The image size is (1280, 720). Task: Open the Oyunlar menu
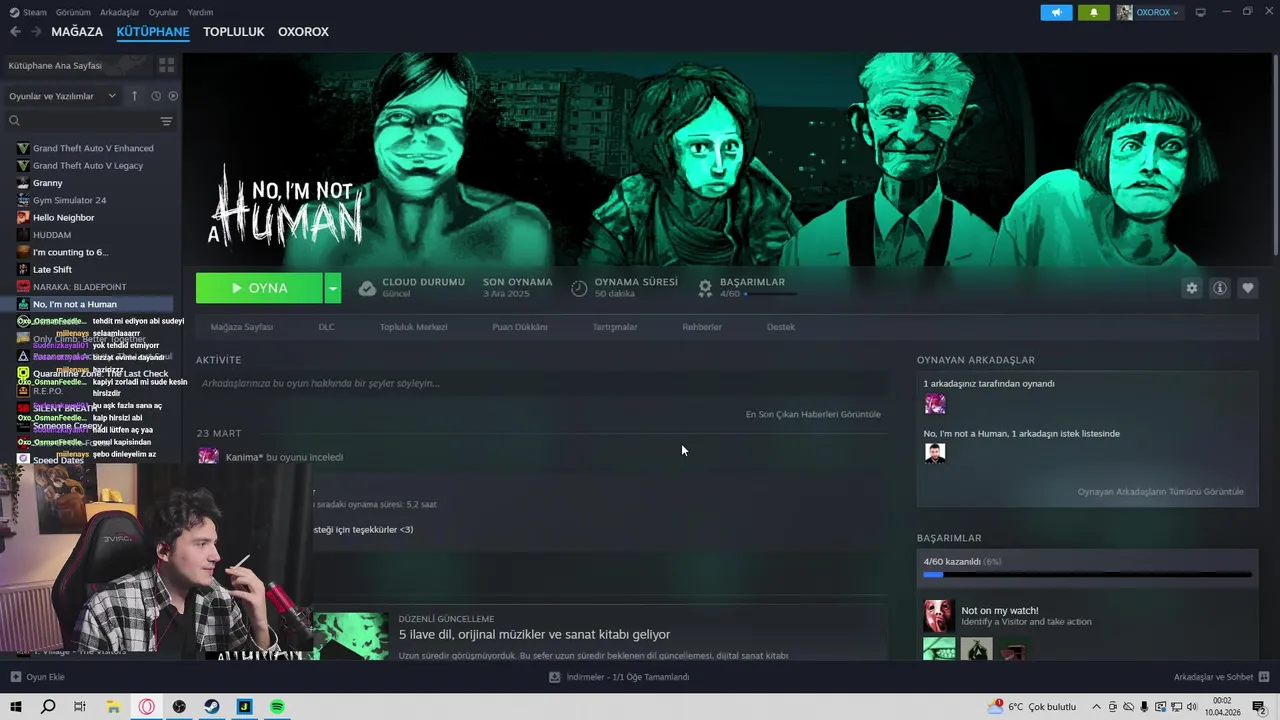(x=163, y=12)
